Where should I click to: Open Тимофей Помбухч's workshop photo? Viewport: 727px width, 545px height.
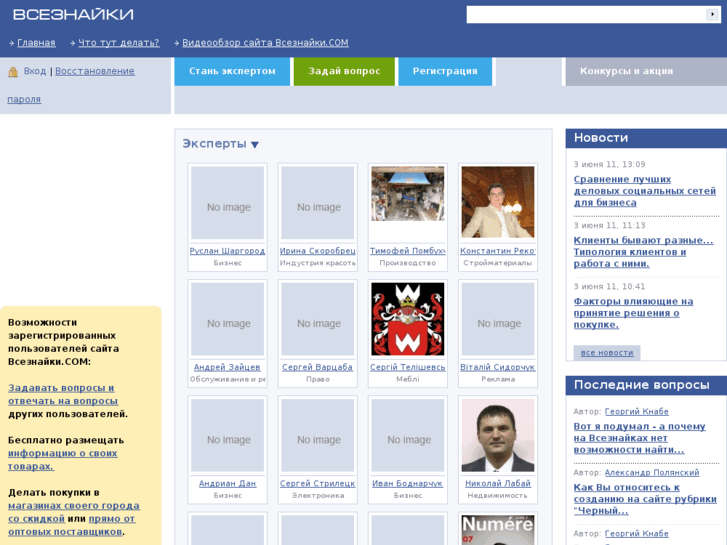(x=408, y=194)
